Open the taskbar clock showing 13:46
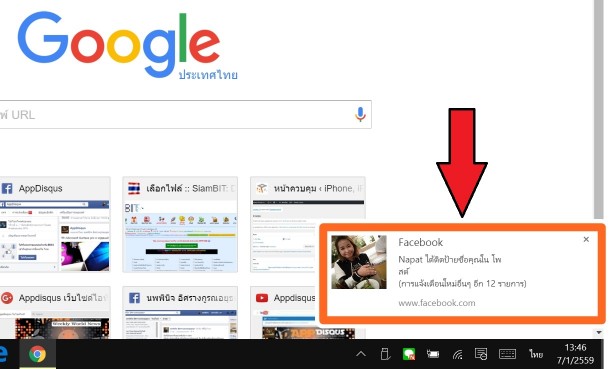Screen dimensions: 610x369 [575, 354]
